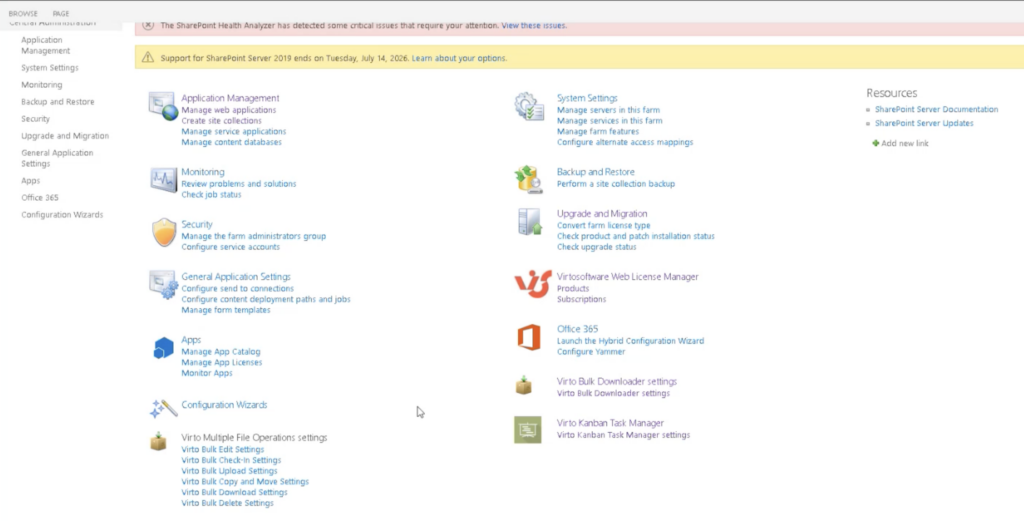Open Manage servers in this farm link
The image size is (1024, 521).
(x=609, y=110)
